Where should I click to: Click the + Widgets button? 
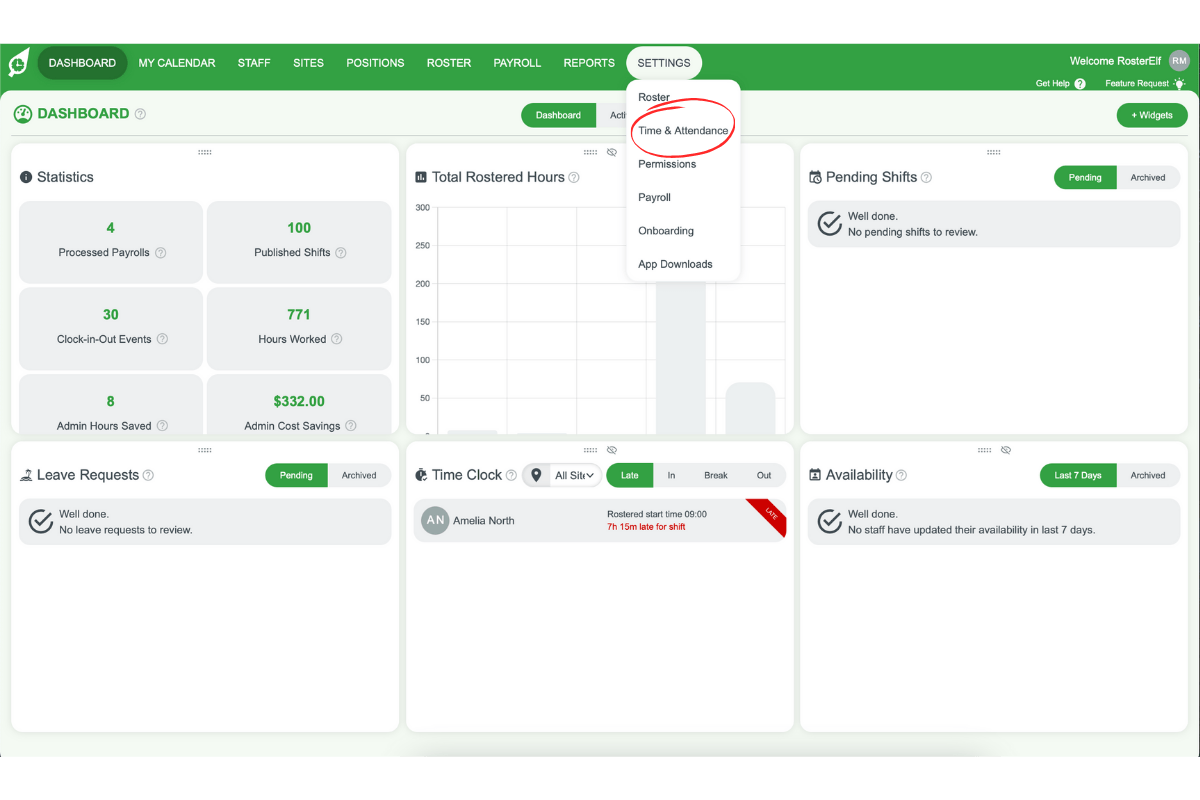click(1151, 115)
